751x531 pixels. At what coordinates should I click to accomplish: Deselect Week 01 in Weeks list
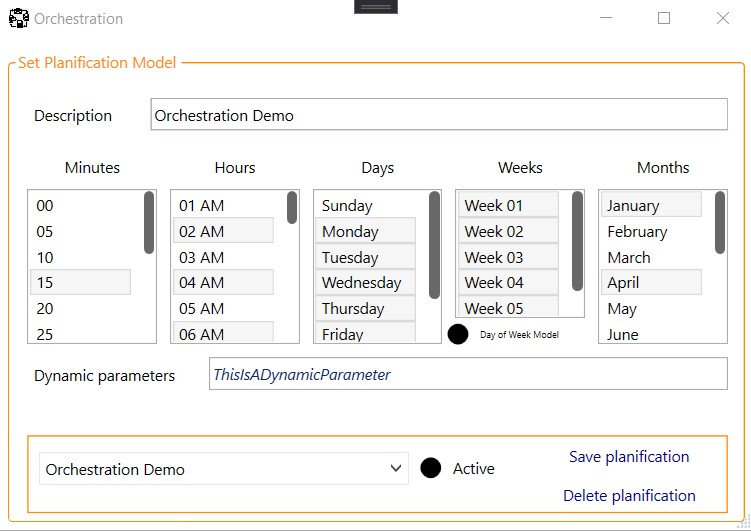click(x=509, y=205)
